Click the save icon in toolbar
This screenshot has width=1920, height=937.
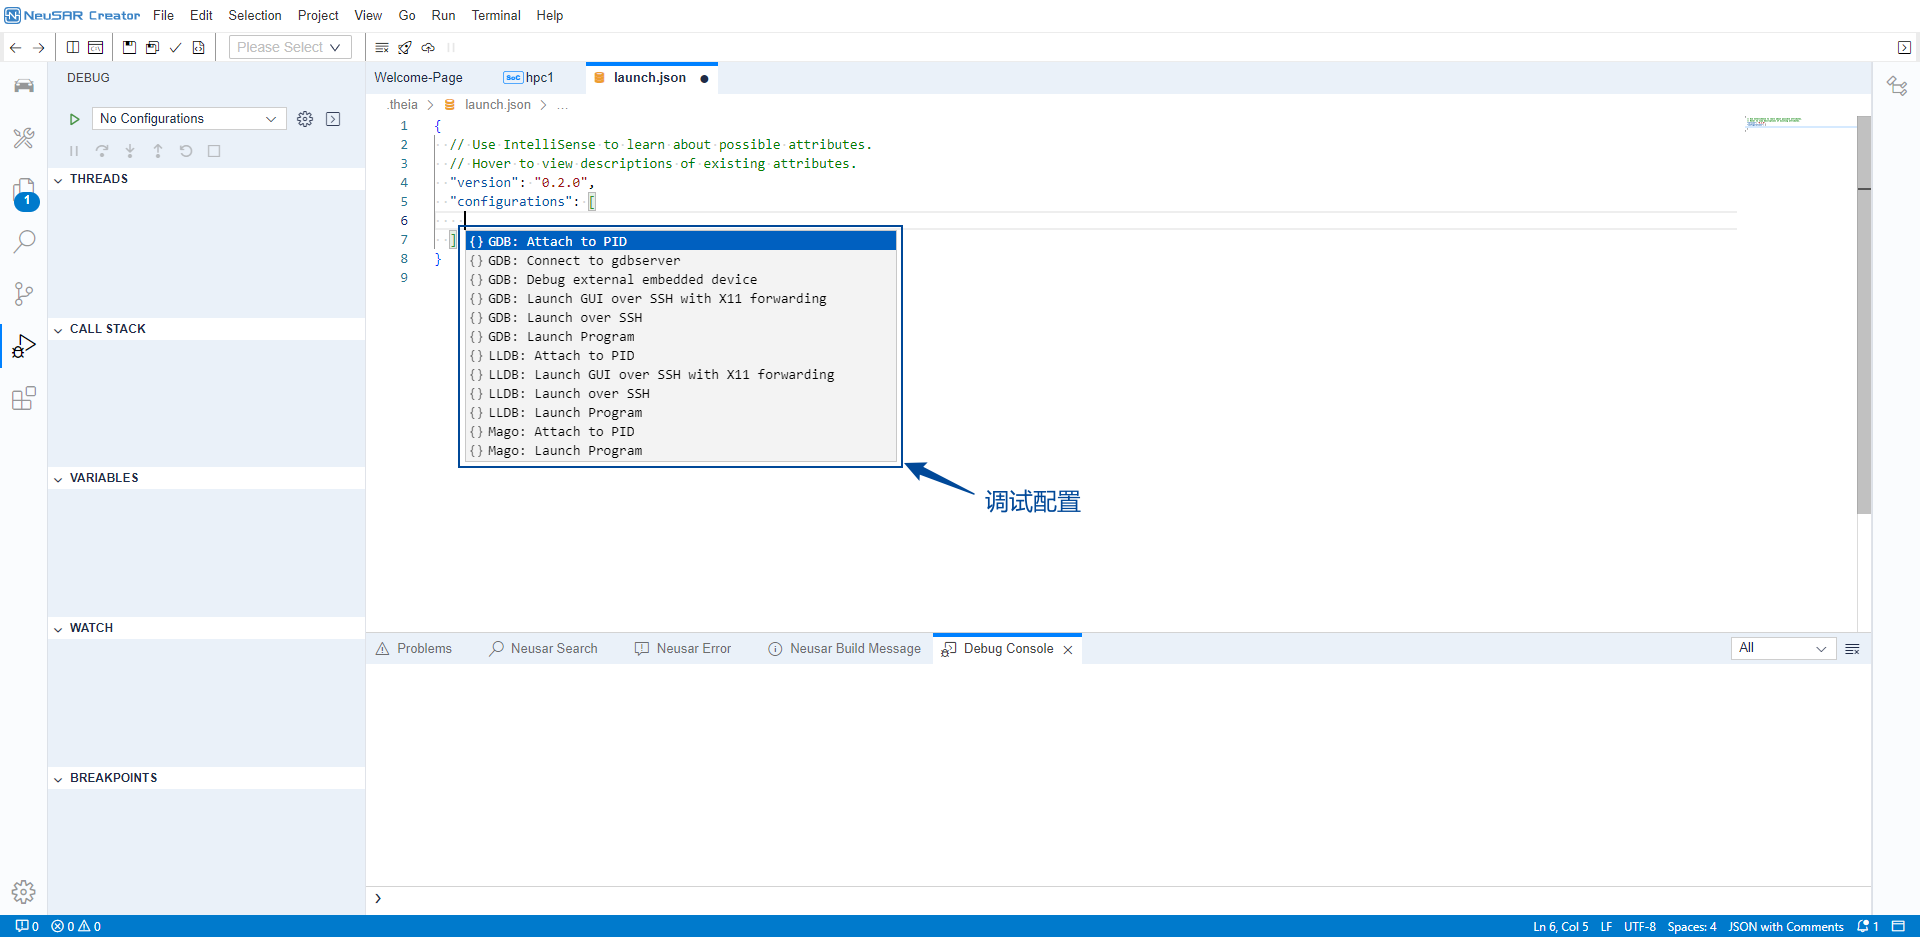pos(129,47)
